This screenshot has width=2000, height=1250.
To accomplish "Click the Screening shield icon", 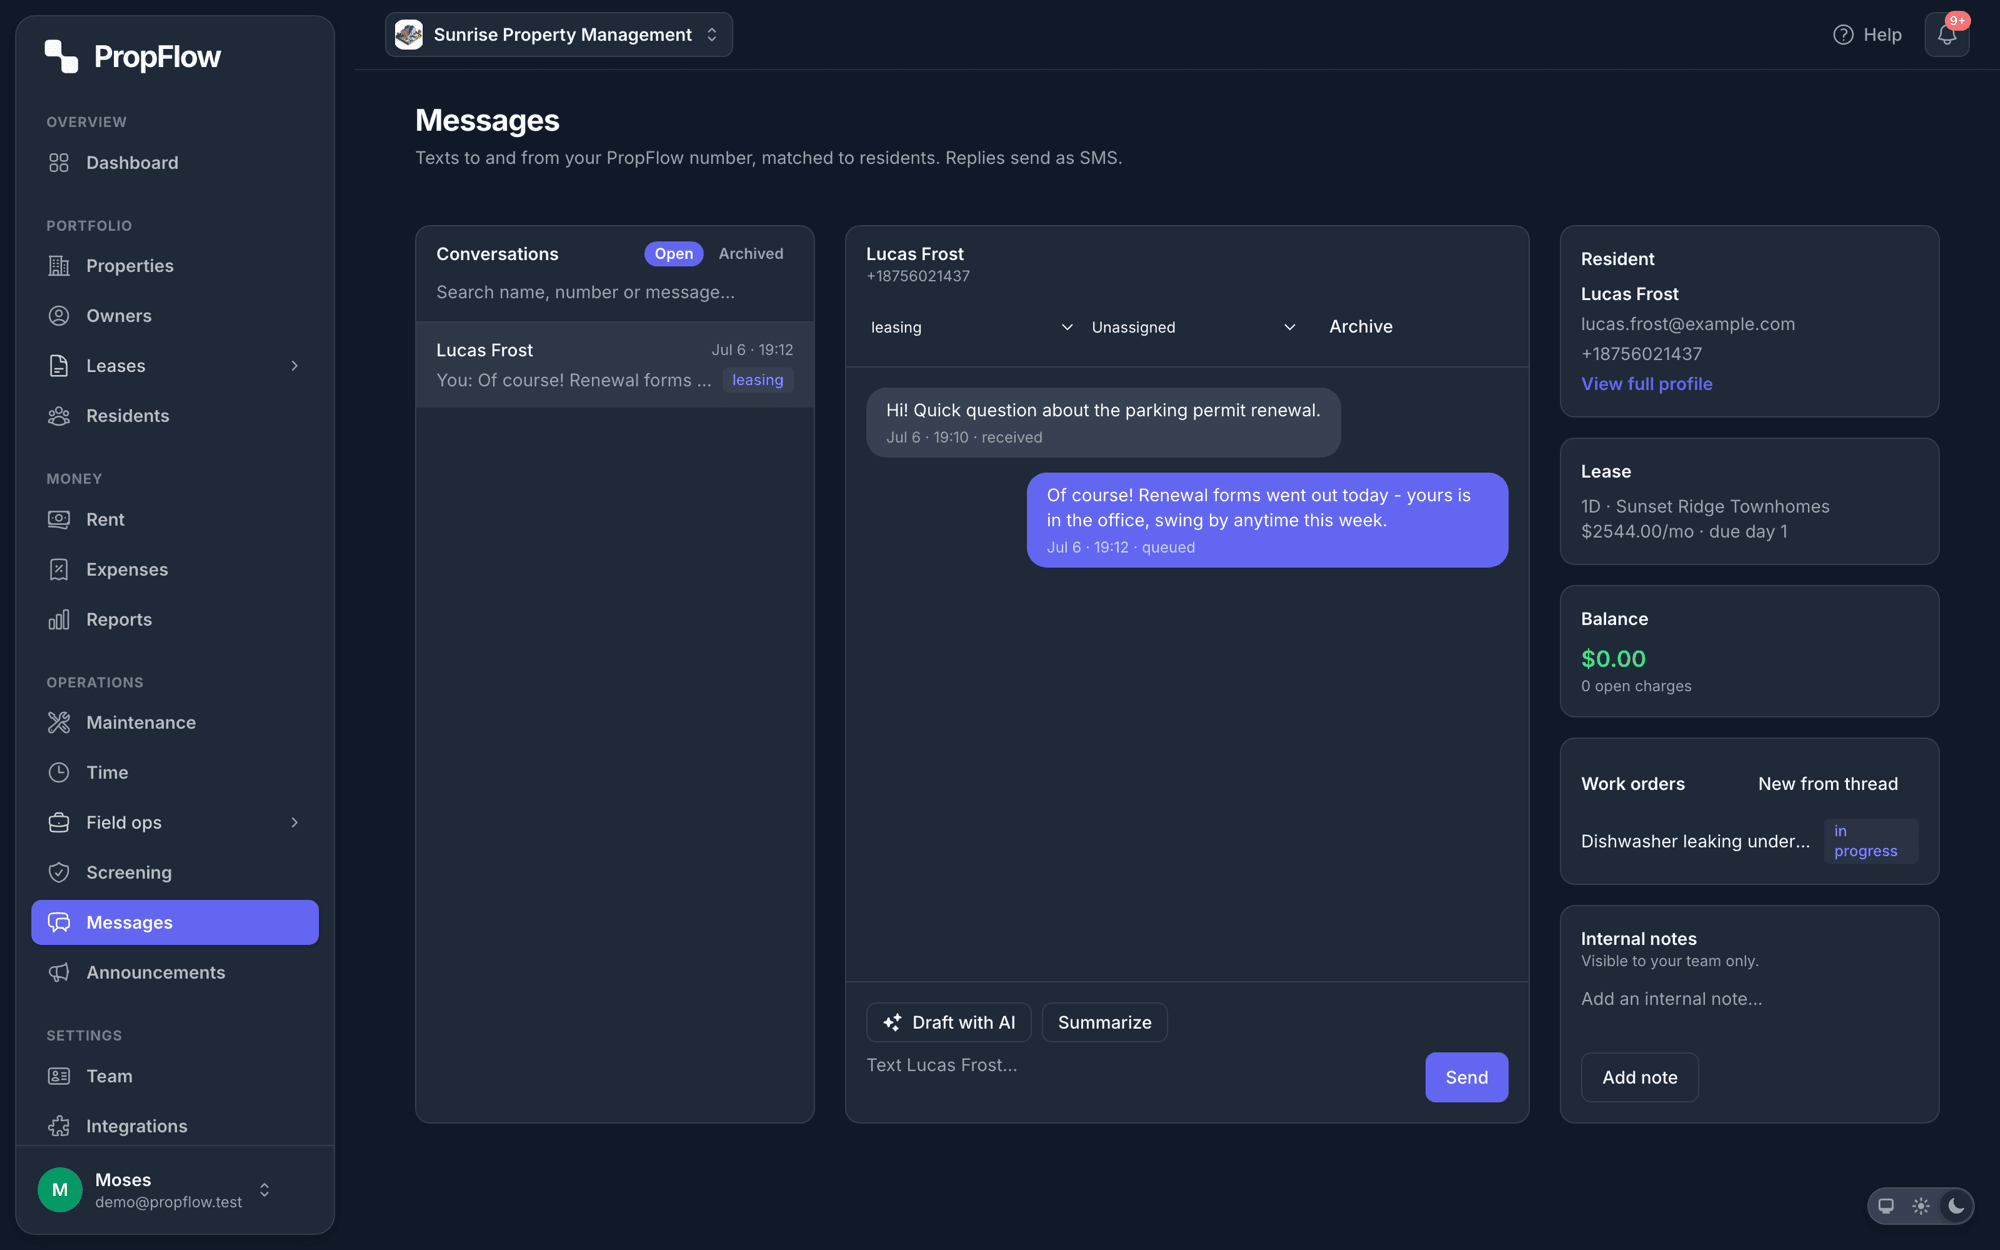I will (59, 872).
